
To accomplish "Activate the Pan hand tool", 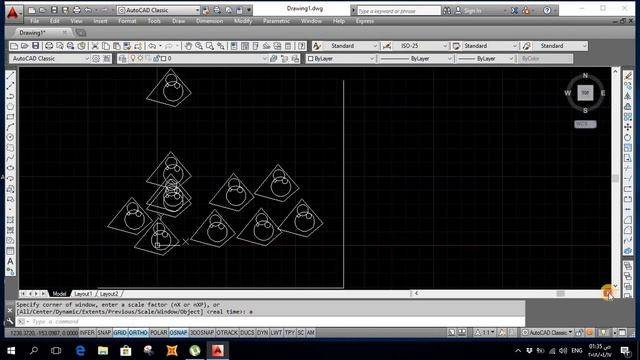I will pyautogui.click(x=188, y=46).
